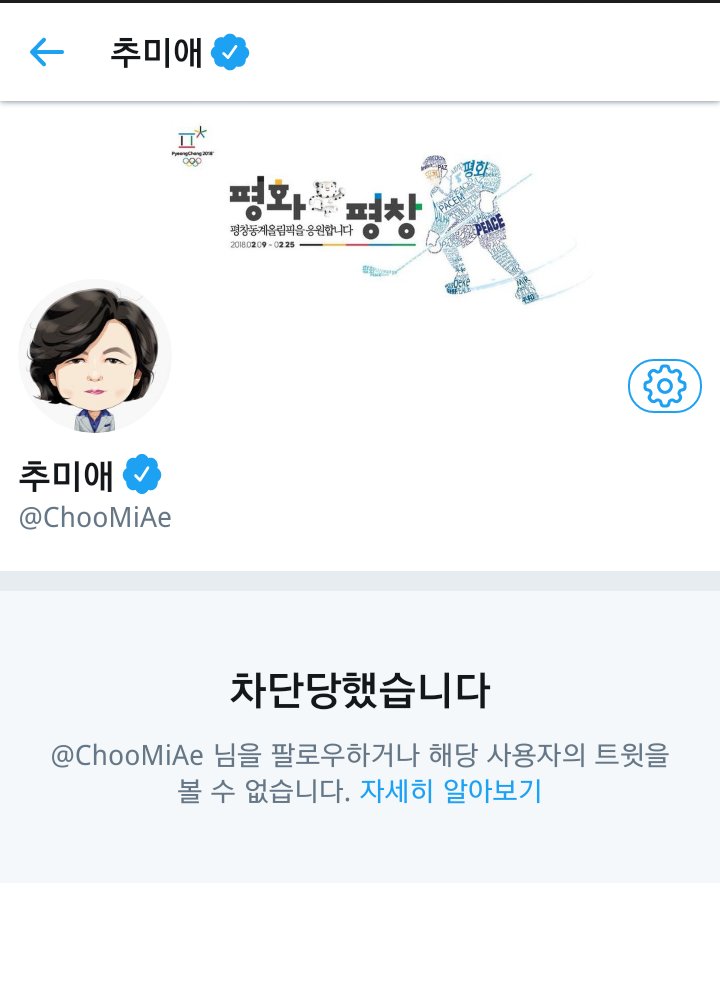Tap the 평화 word on the hockey player's shoulder

(x=475, y=169)
